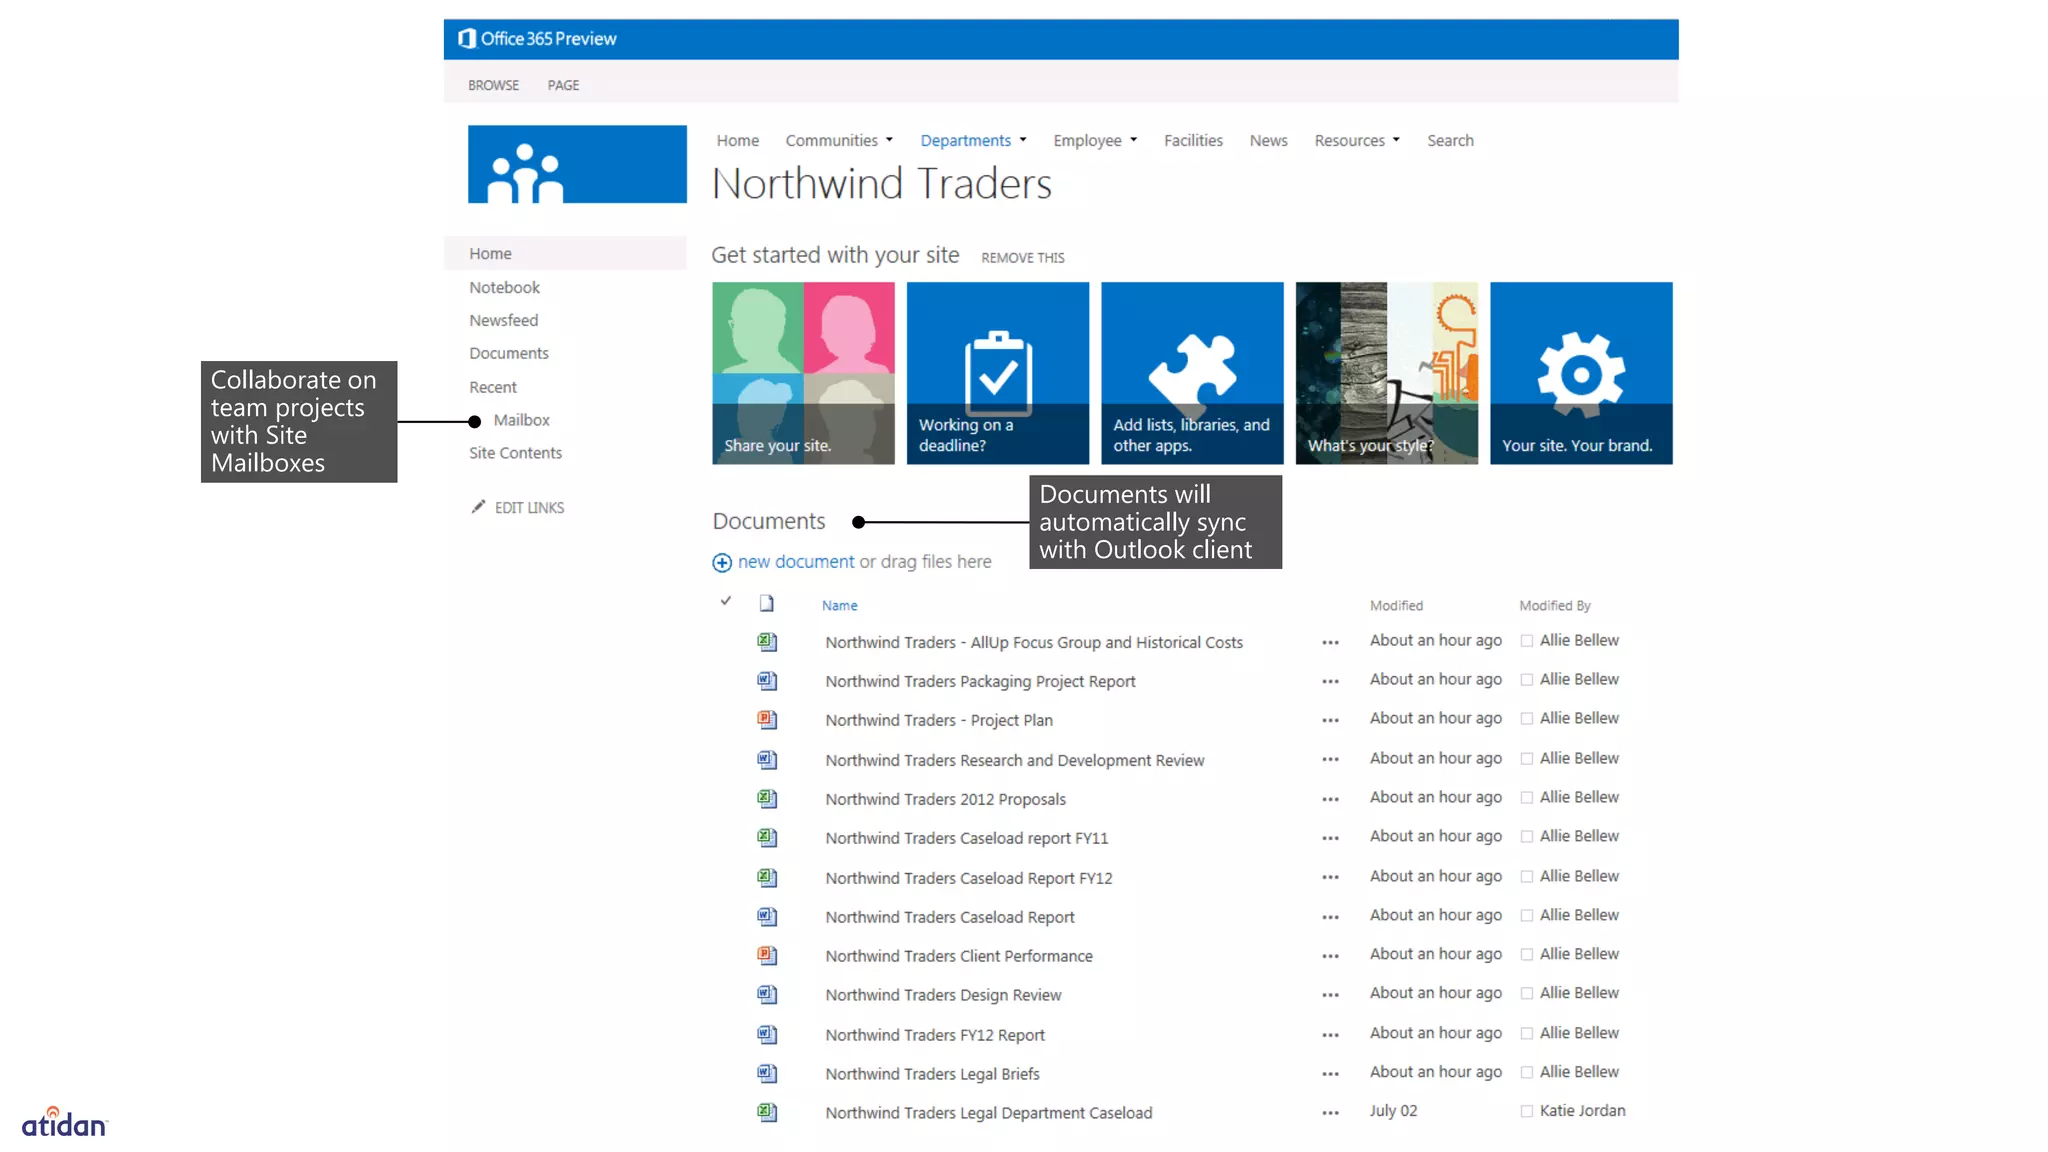
Task: Open the BROWSE ribbon tab
Action: pyautogui.click(x=493, y=85)
